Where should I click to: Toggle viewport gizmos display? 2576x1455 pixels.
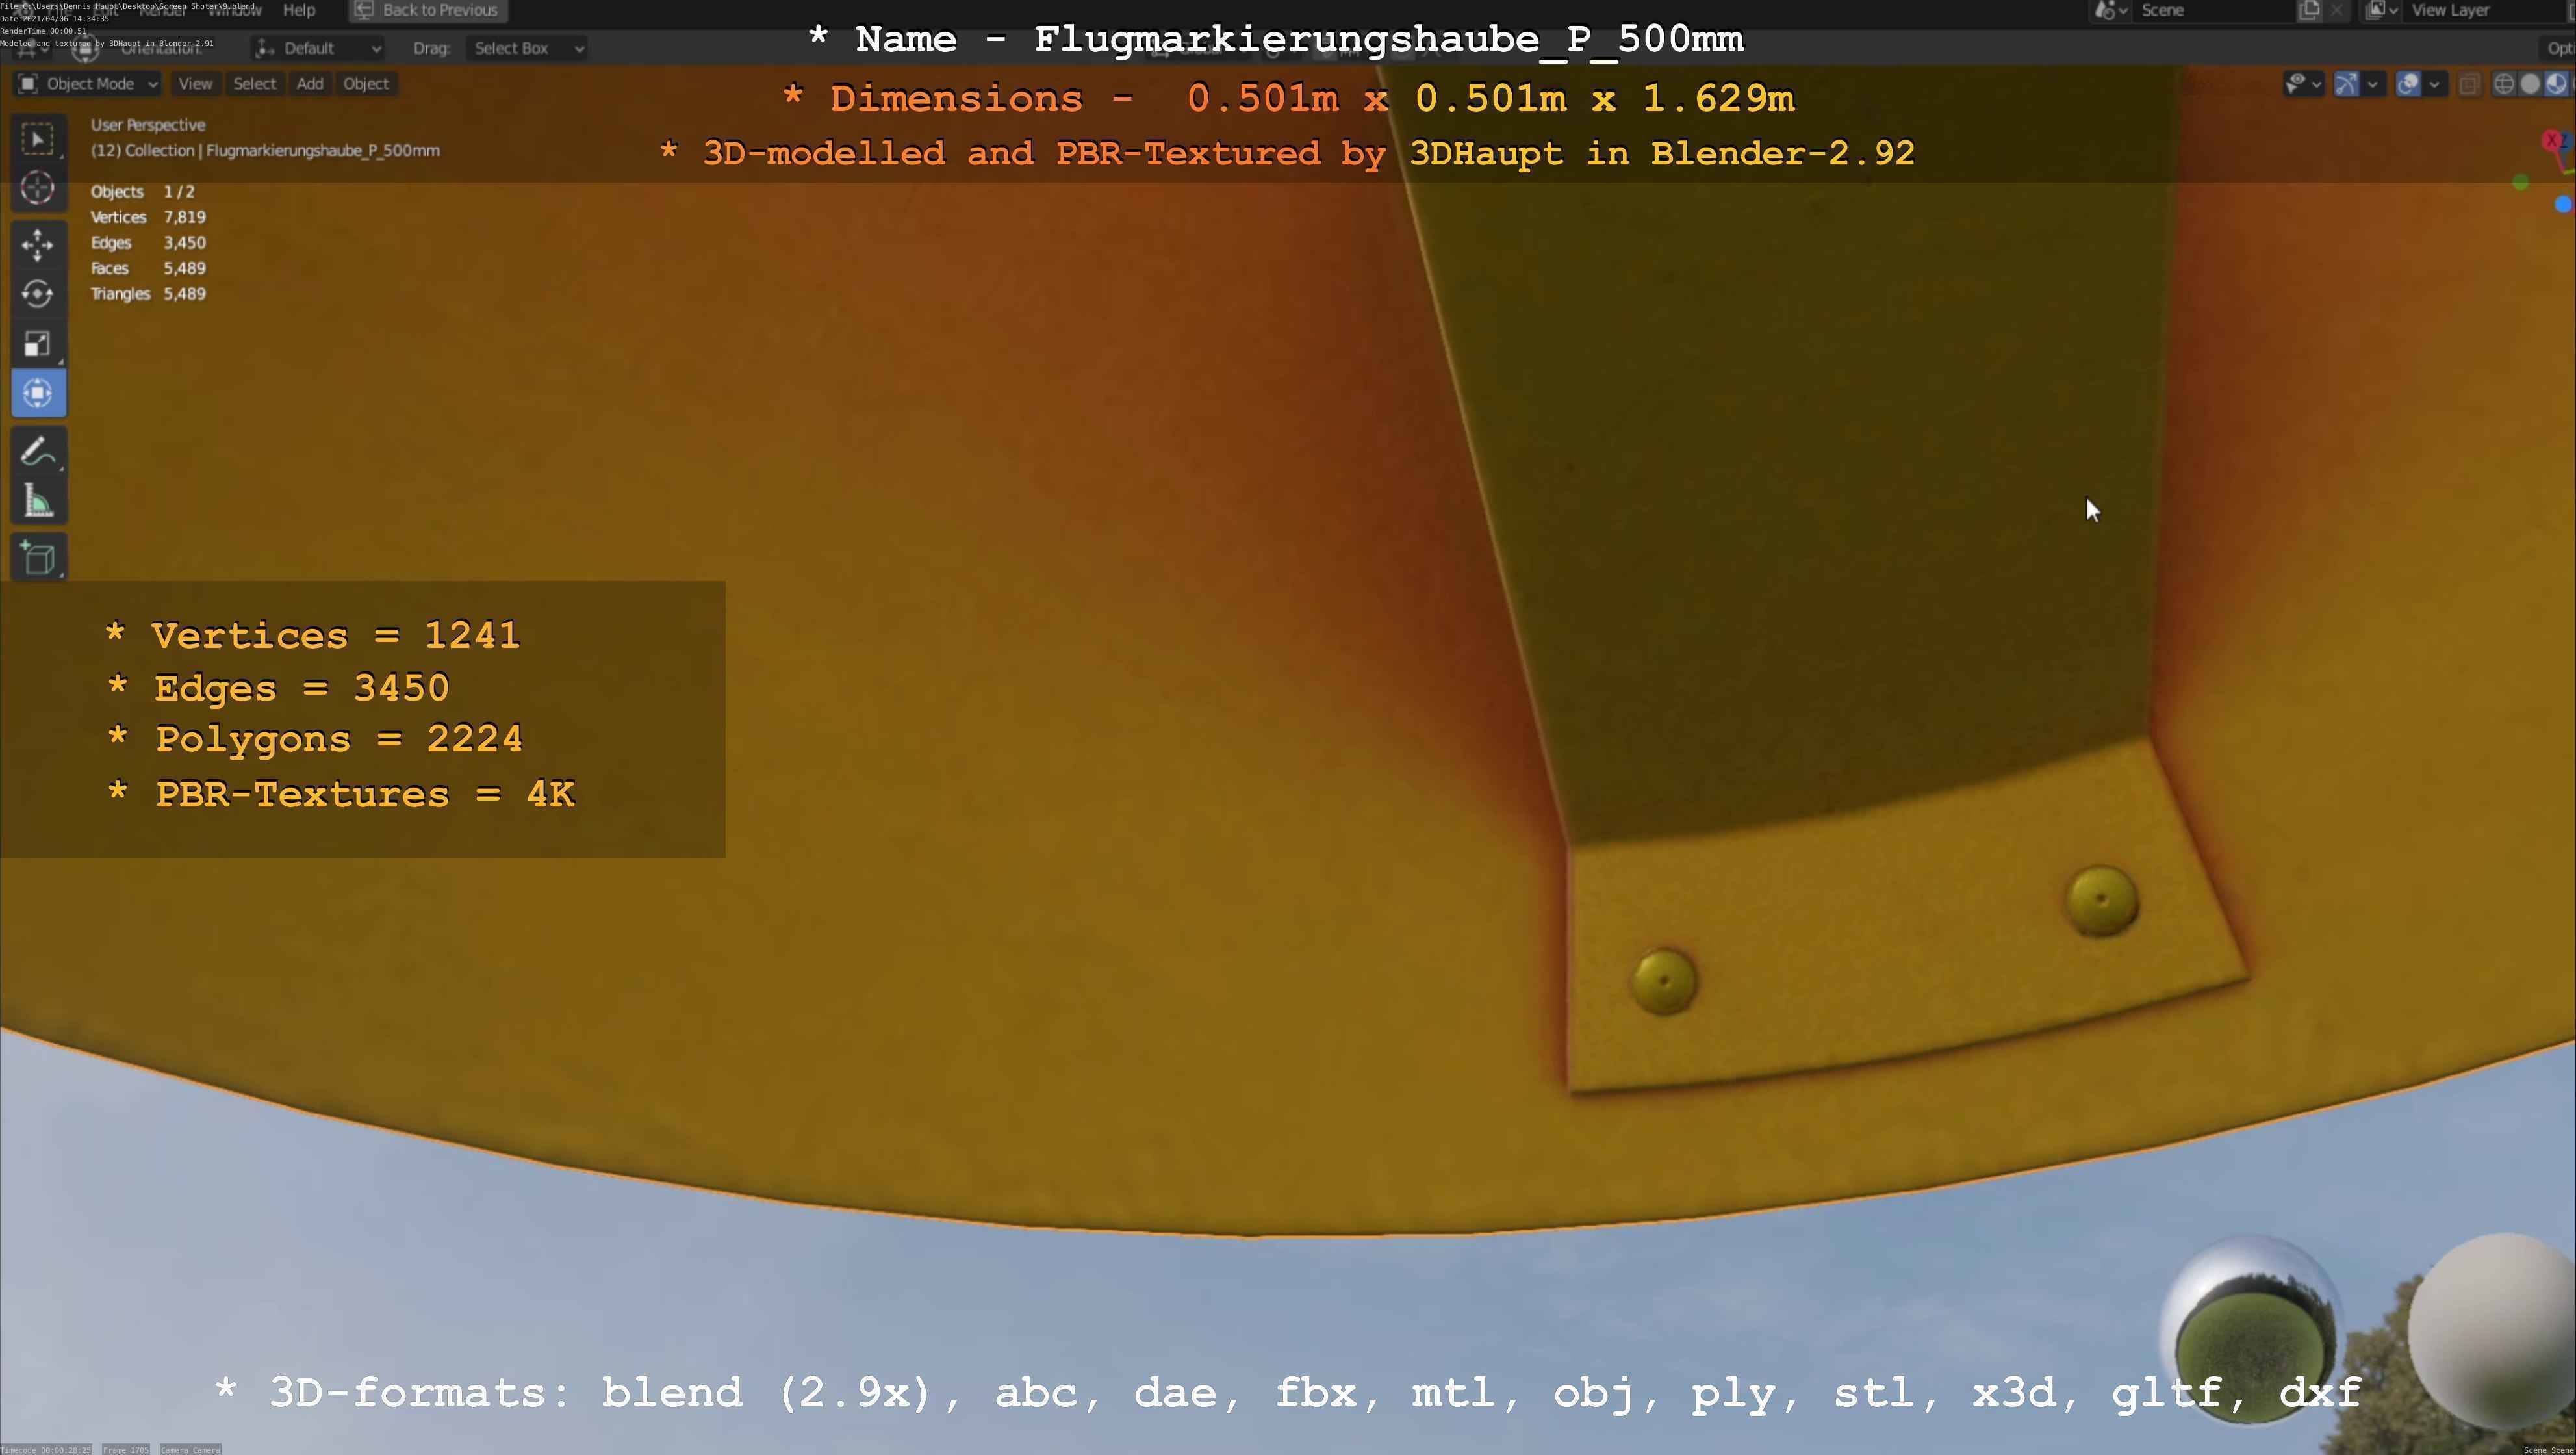2346,84
